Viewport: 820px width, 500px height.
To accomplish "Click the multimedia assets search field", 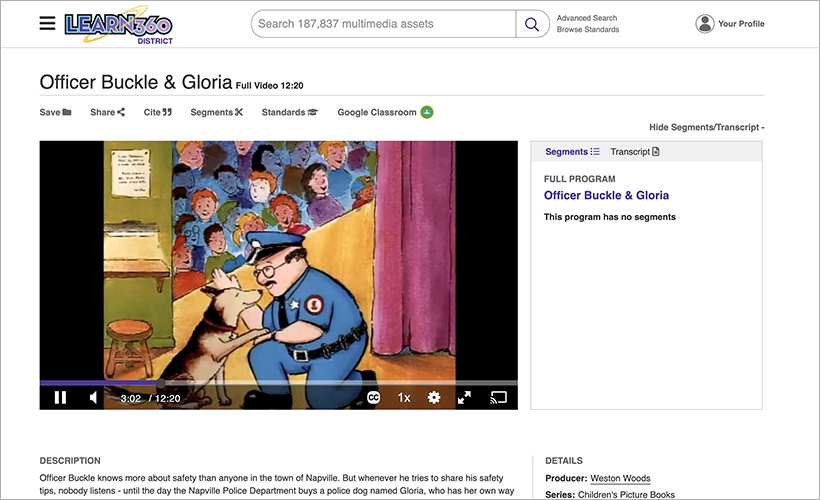I will (383, 24).
